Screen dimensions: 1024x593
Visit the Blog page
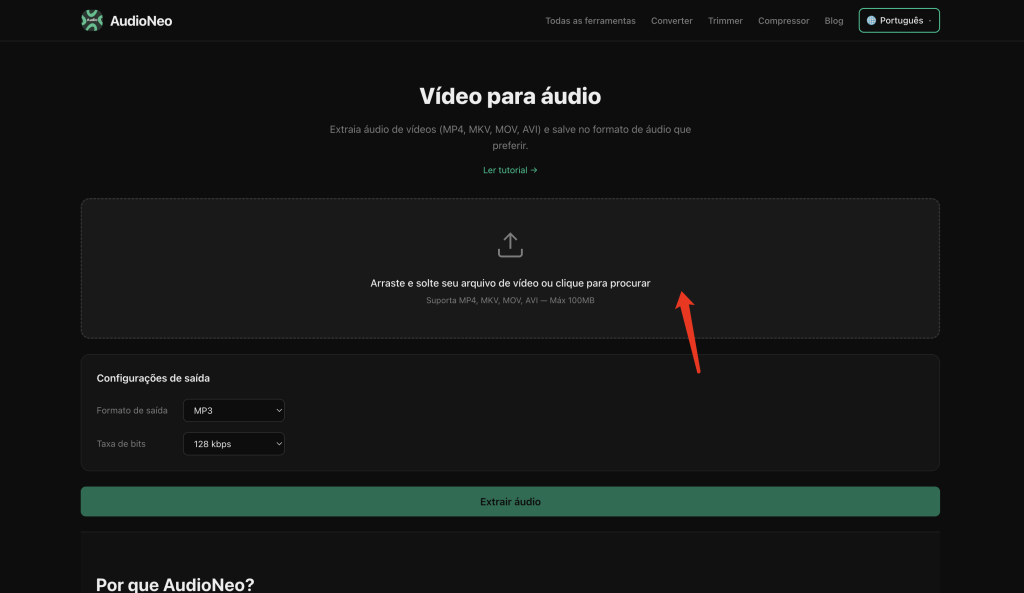(833, 21)
